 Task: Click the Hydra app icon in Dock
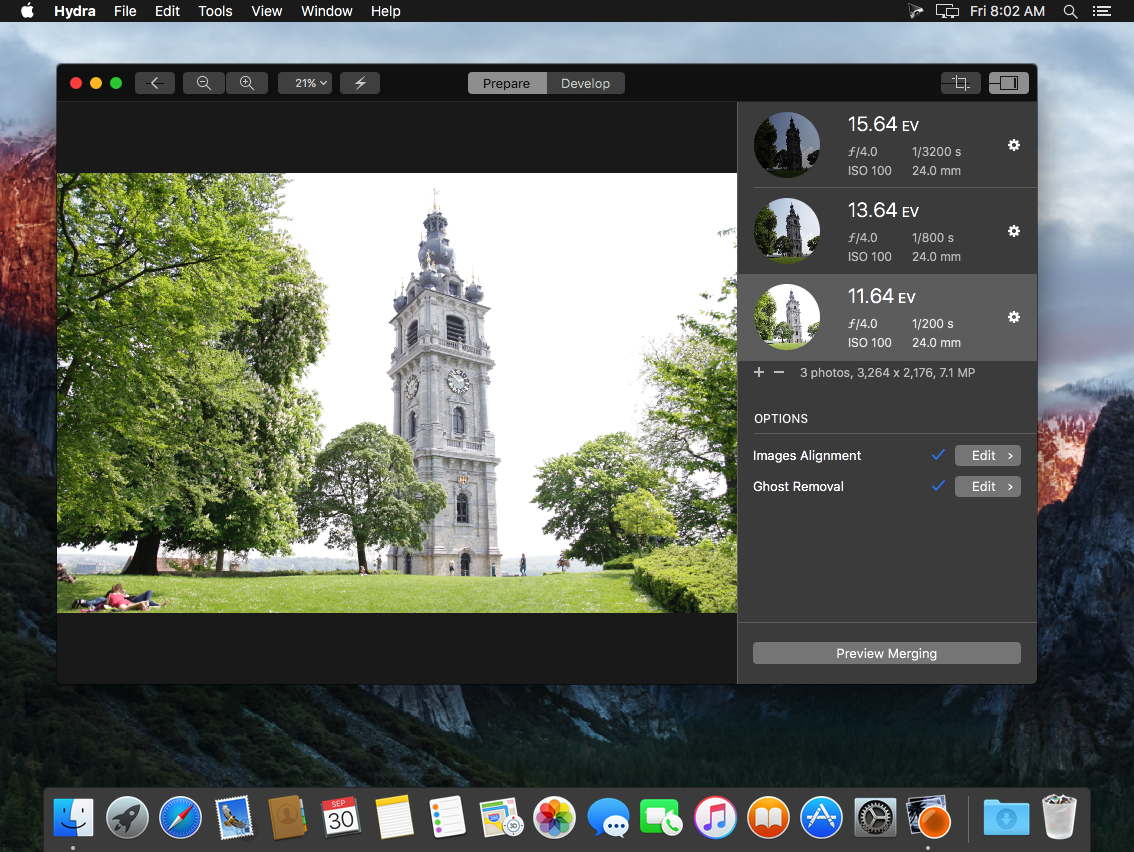click(928, 818)
